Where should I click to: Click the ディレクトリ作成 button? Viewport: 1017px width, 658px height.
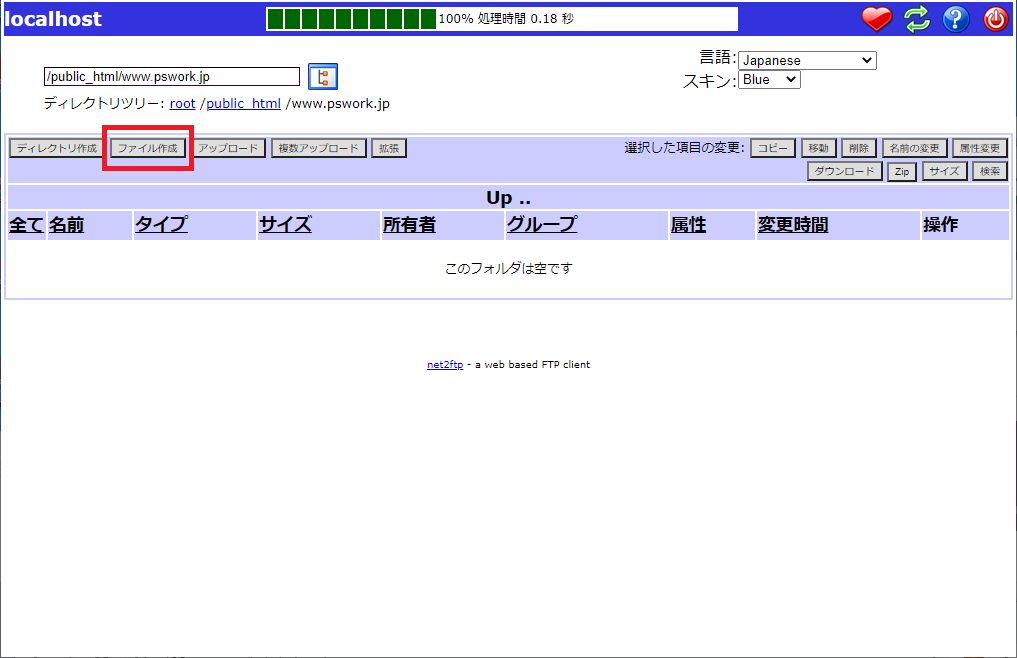pos(55,147)
